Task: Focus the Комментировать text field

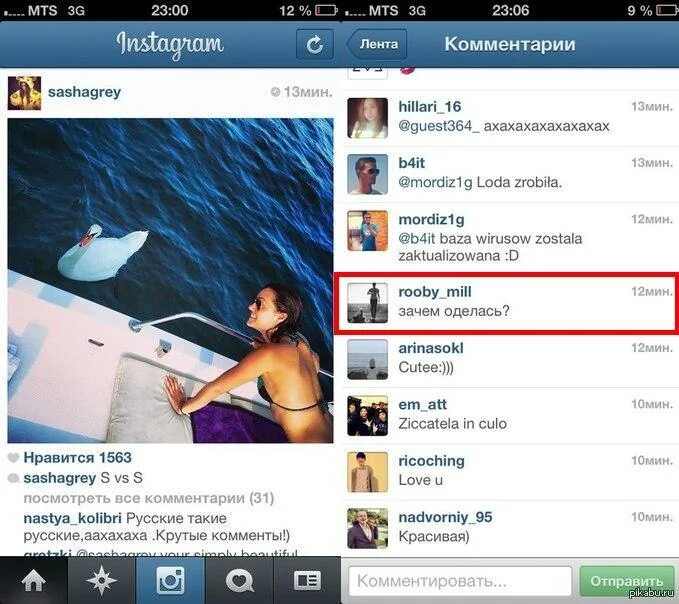Action: [460, 581]
